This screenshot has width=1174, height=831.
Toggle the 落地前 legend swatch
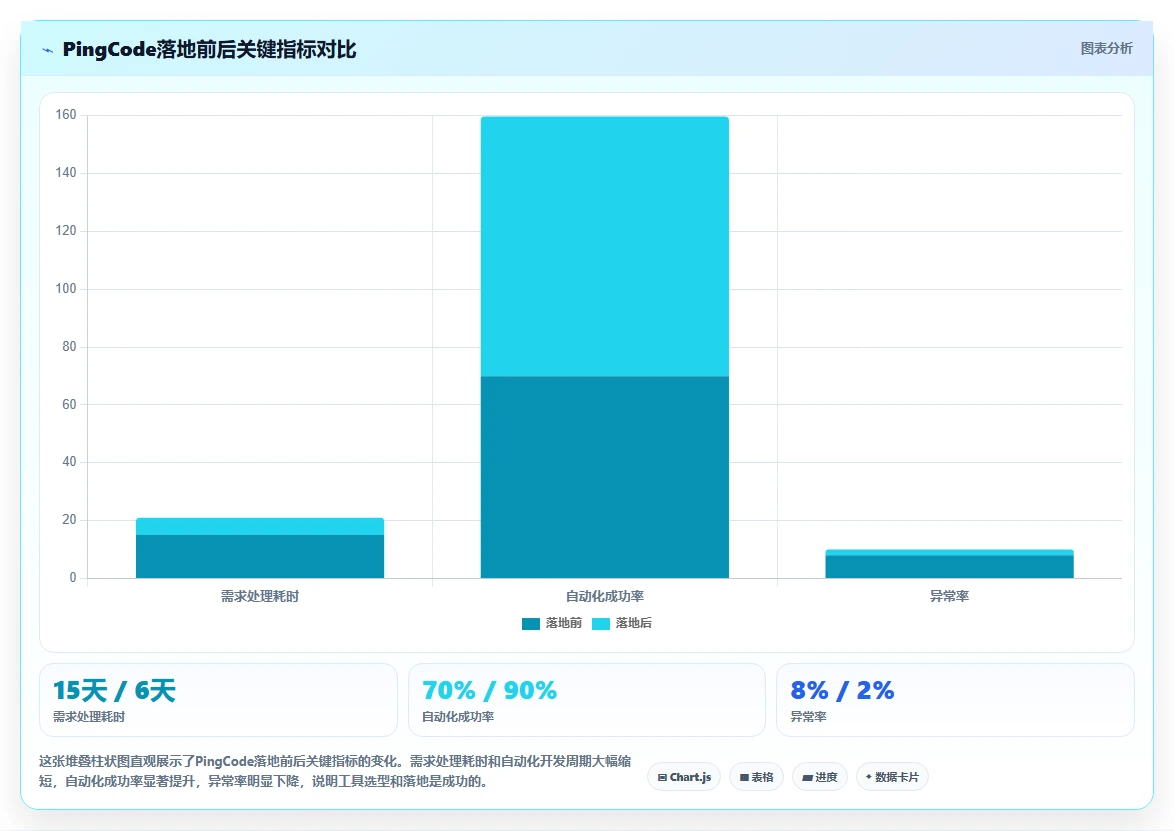pyautogui.click(x=530, y=624)
